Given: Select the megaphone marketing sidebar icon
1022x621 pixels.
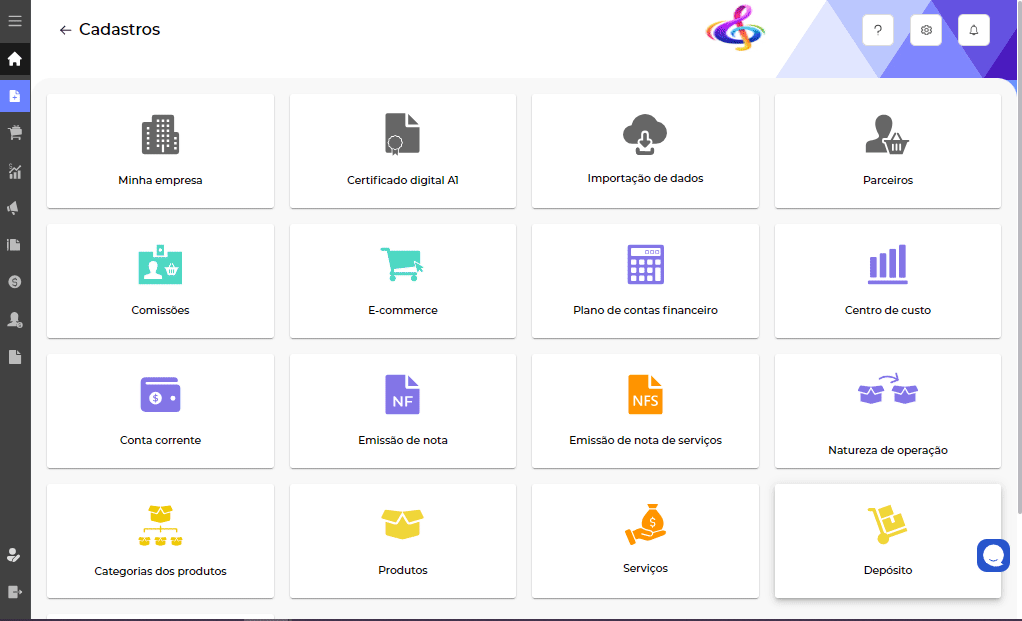Looking at the screenshot, I should (x=15, y=208).
